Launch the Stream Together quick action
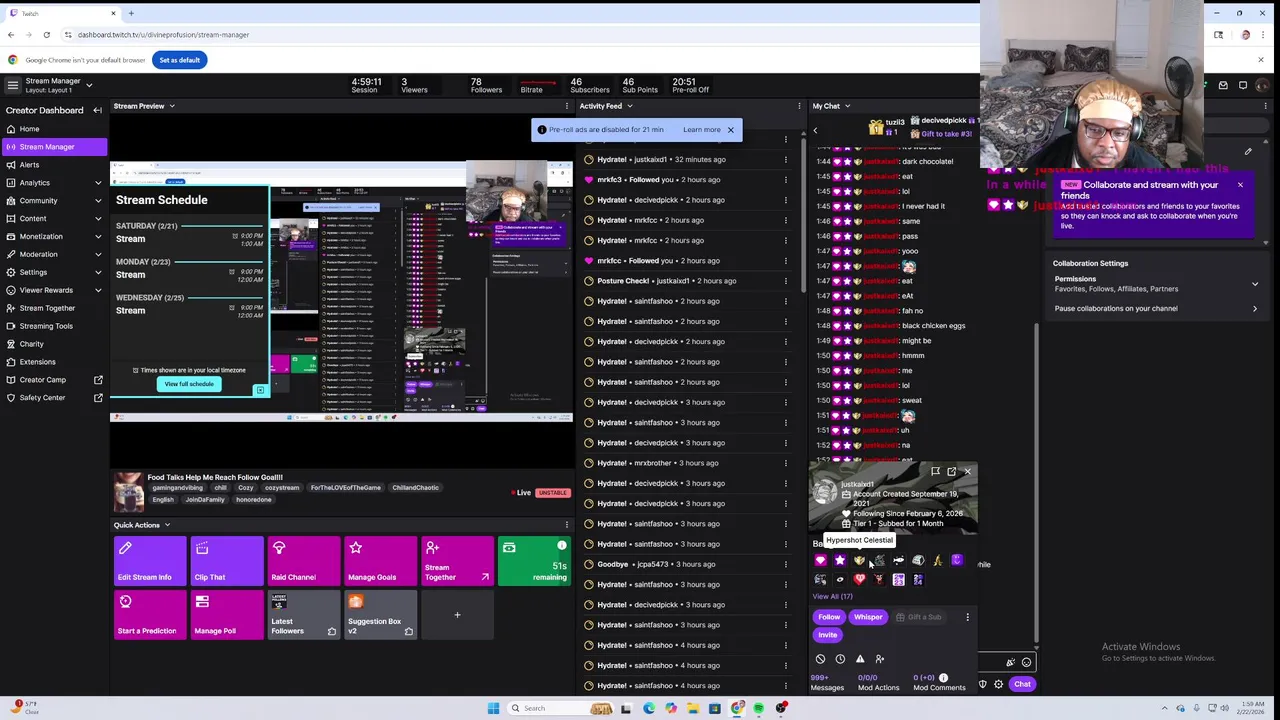This screenshot has width=1280, height=720. (x=458, y=561)
